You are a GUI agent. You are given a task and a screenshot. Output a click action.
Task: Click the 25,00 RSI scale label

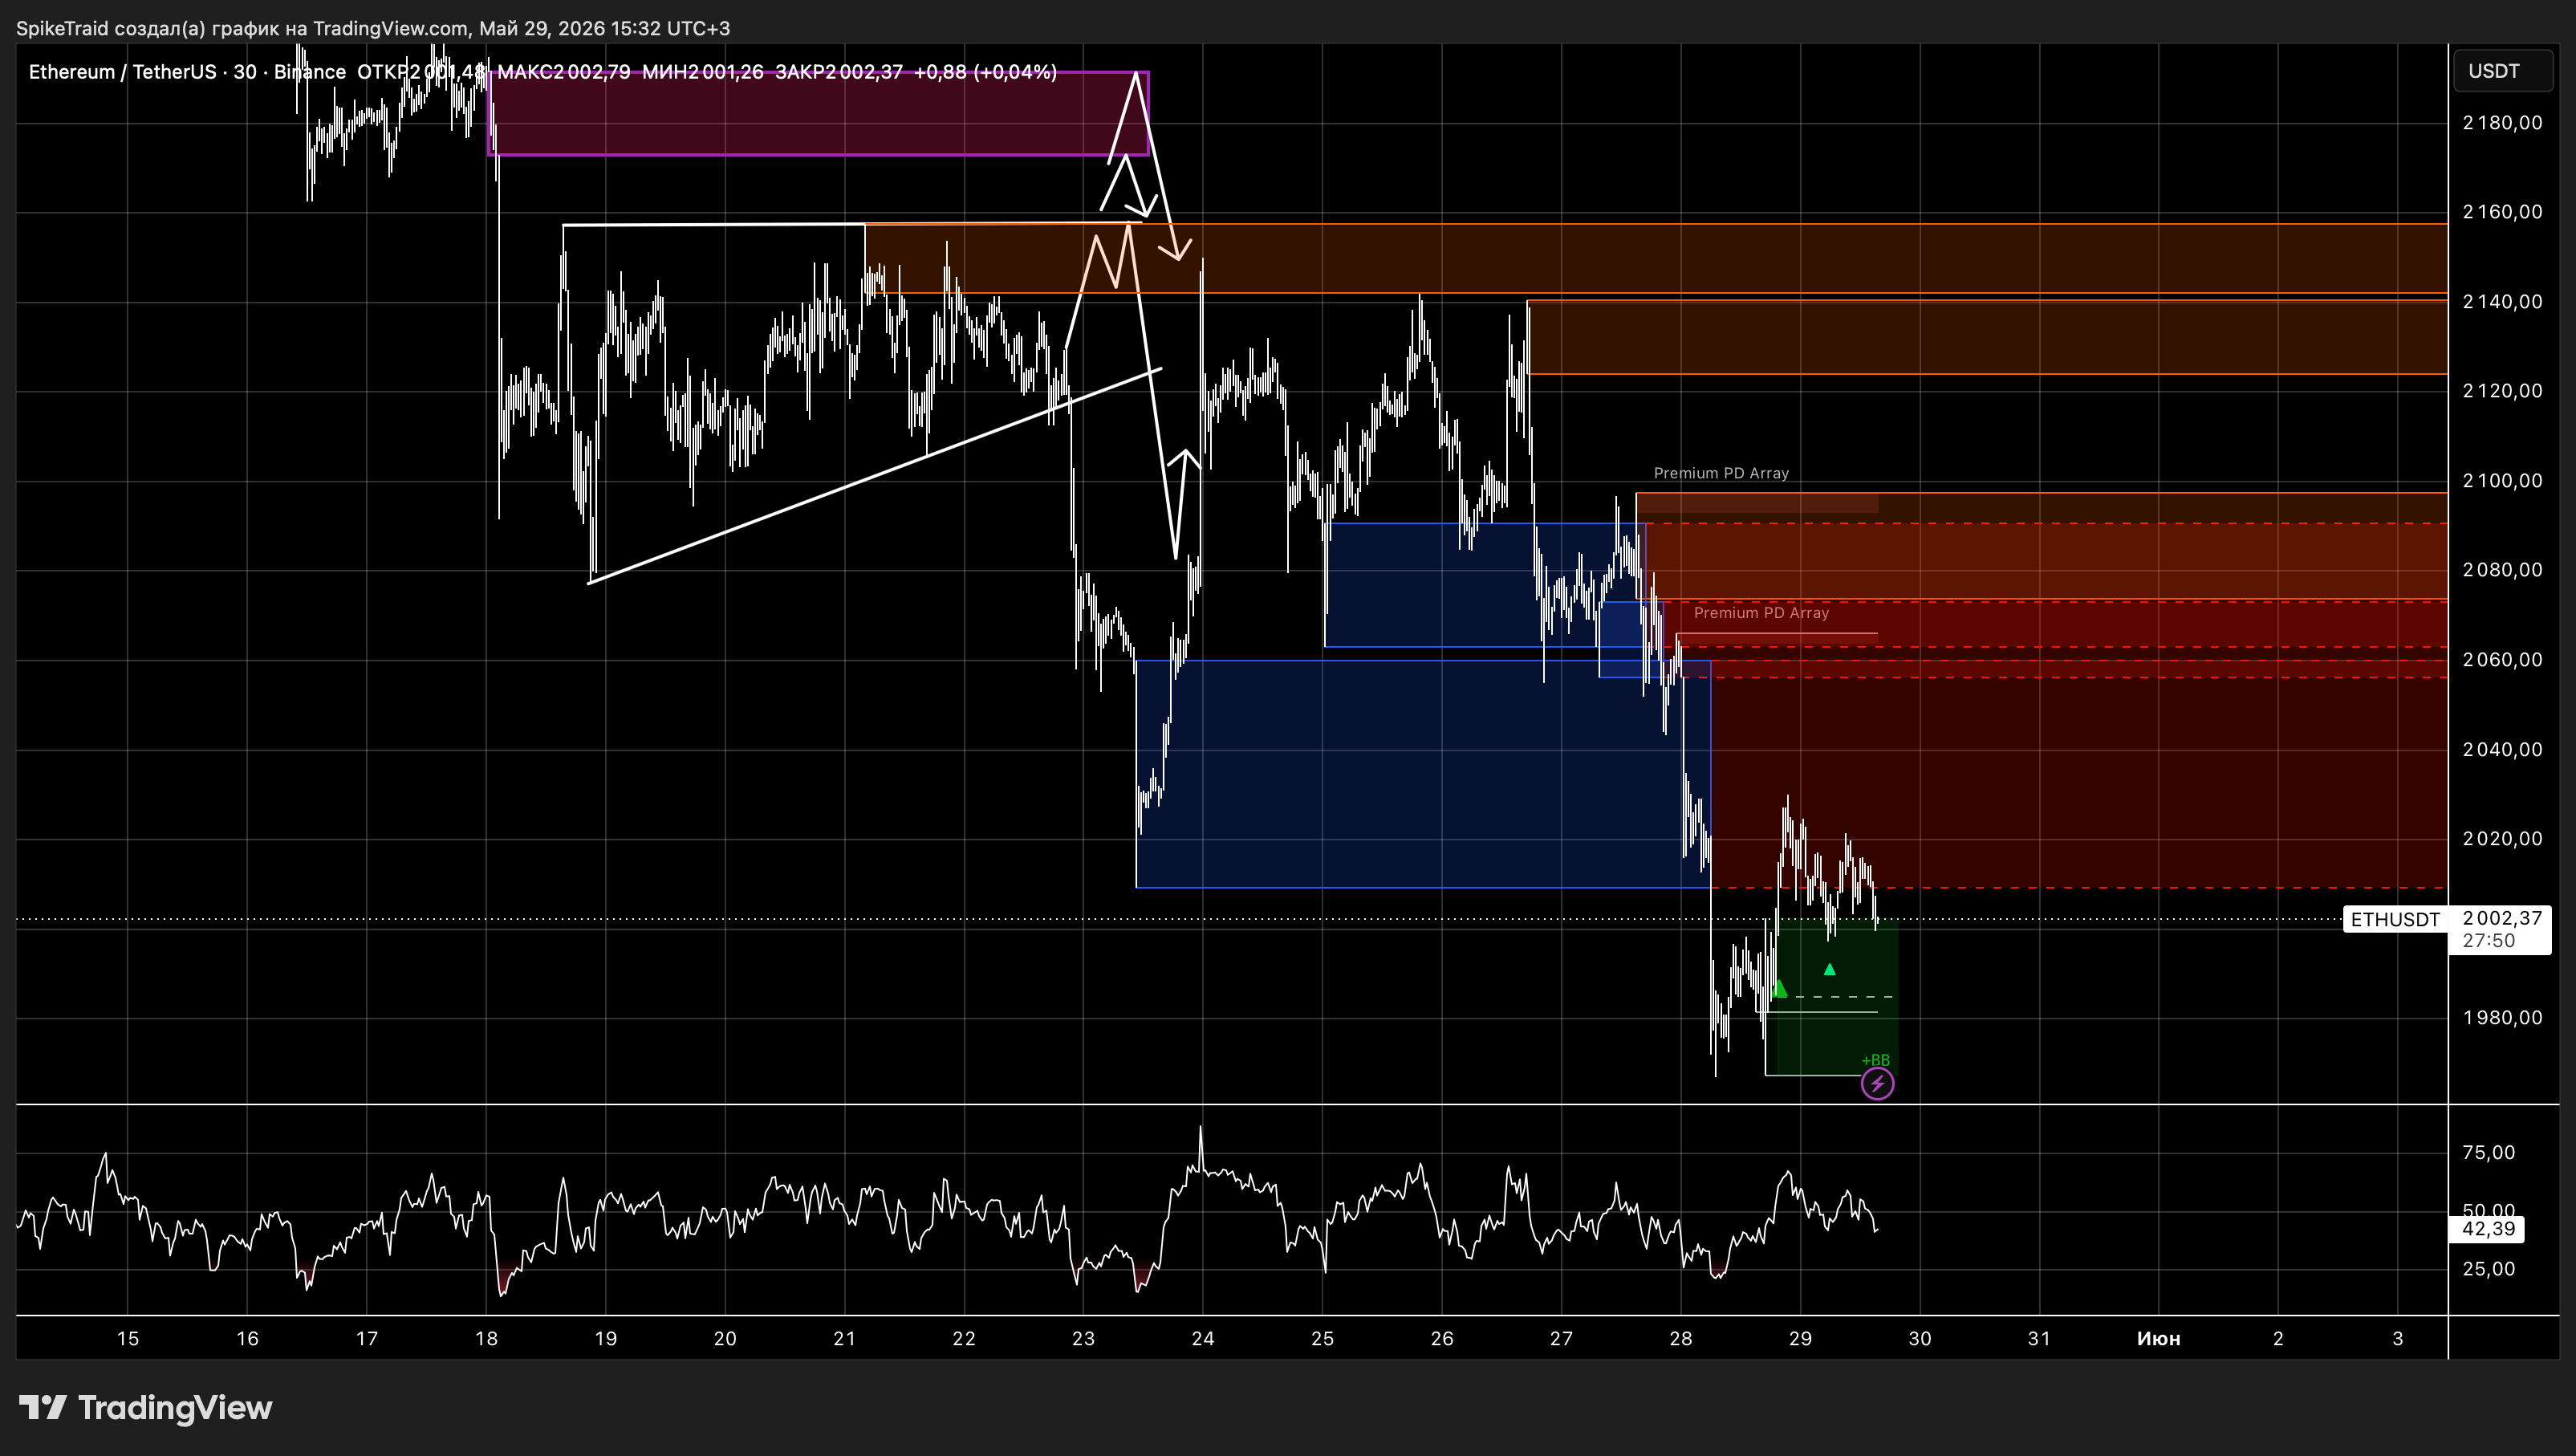[x=2488, y=1268]
